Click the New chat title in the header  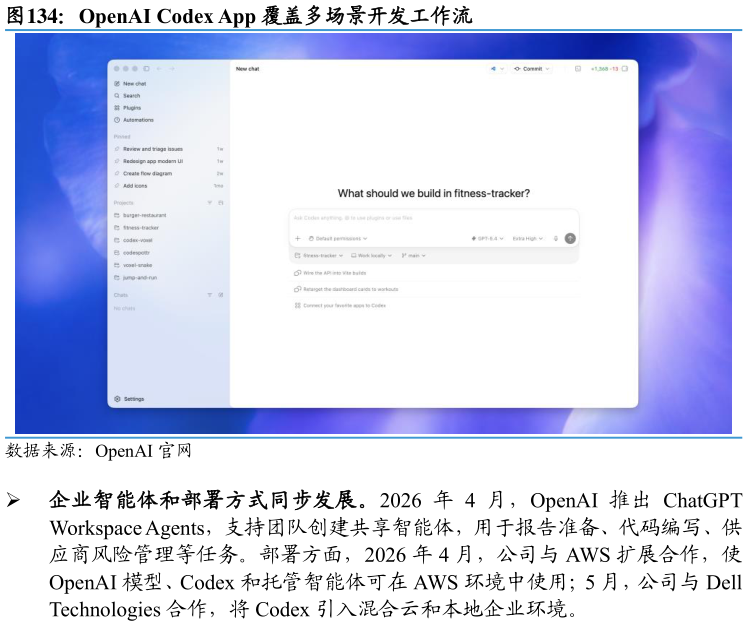coord(248,69)
